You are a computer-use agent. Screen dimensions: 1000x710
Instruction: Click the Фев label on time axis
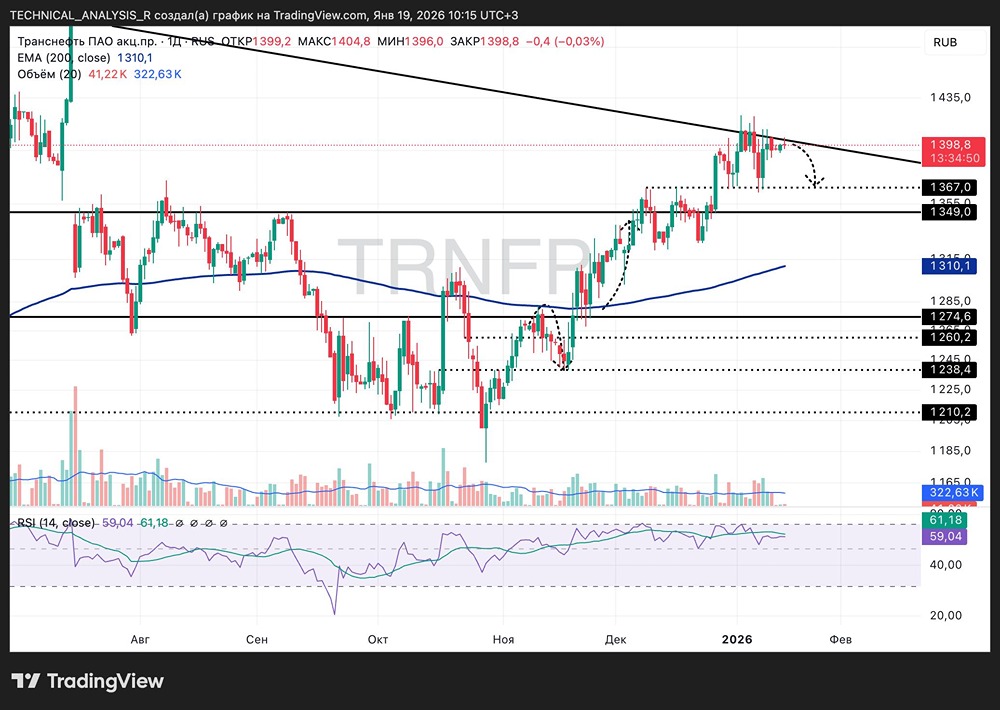[x=841, y=639]
